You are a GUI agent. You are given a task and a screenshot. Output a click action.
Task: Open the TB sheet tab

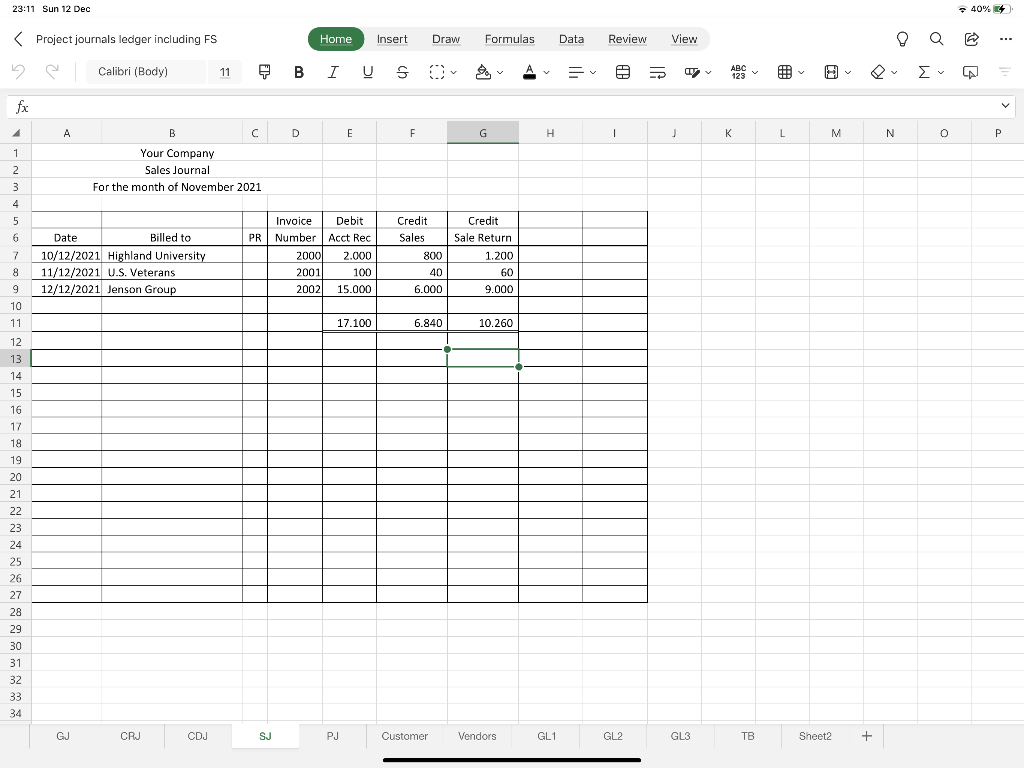pos(748,736)
